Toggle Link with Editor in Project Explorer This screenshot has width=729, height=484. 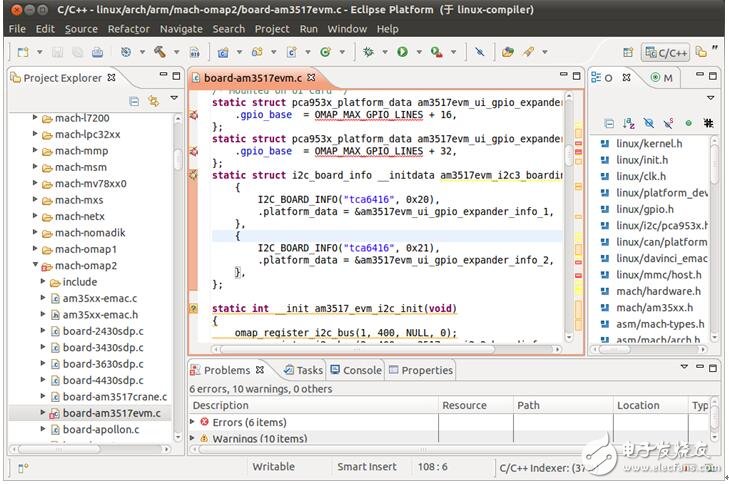[153, 101]
